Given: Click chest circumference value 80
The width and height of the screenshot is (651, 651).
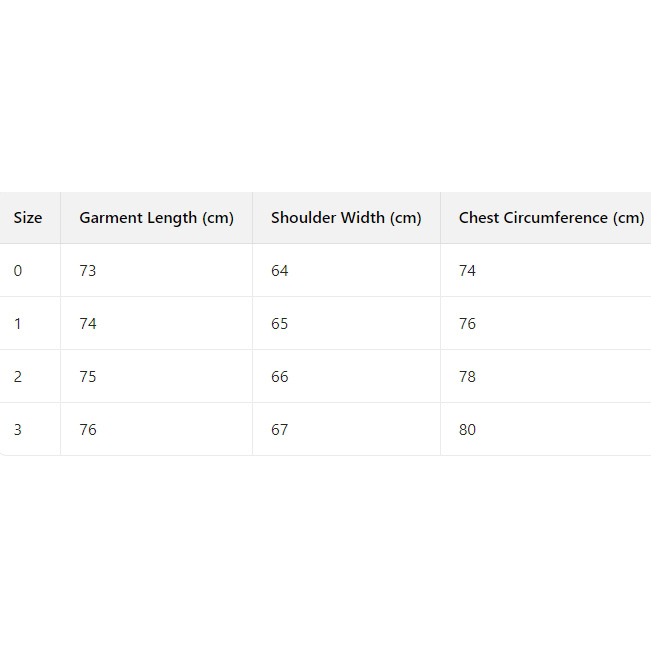Looking at the screenshot, I should point(468,430).
